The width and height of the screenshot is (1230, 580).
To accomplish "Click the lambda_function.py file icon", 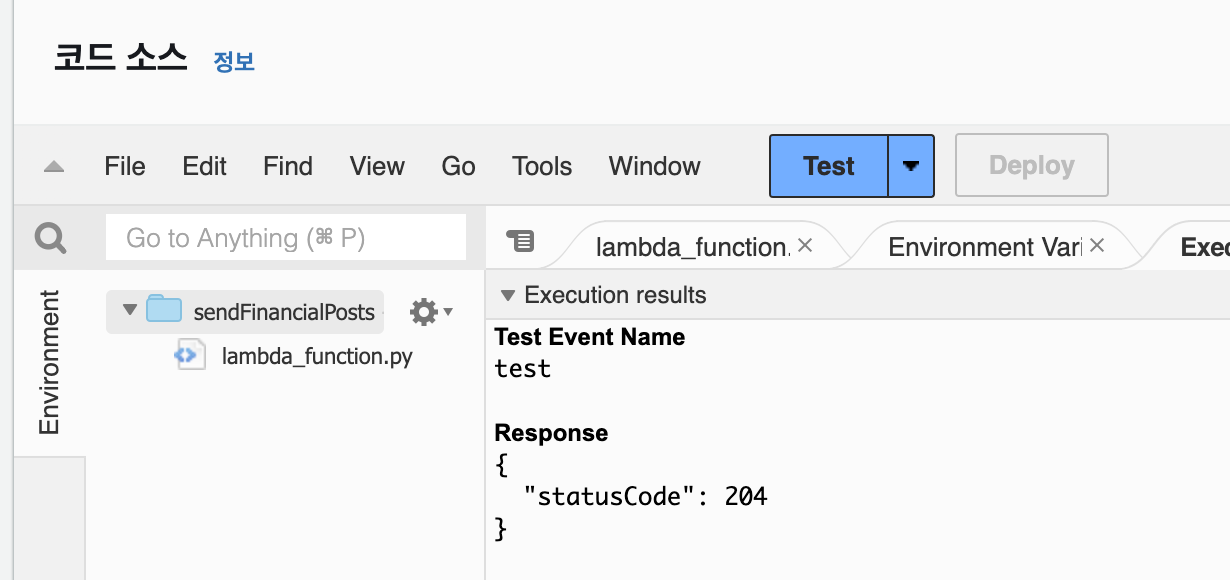I will pos(191,355).
